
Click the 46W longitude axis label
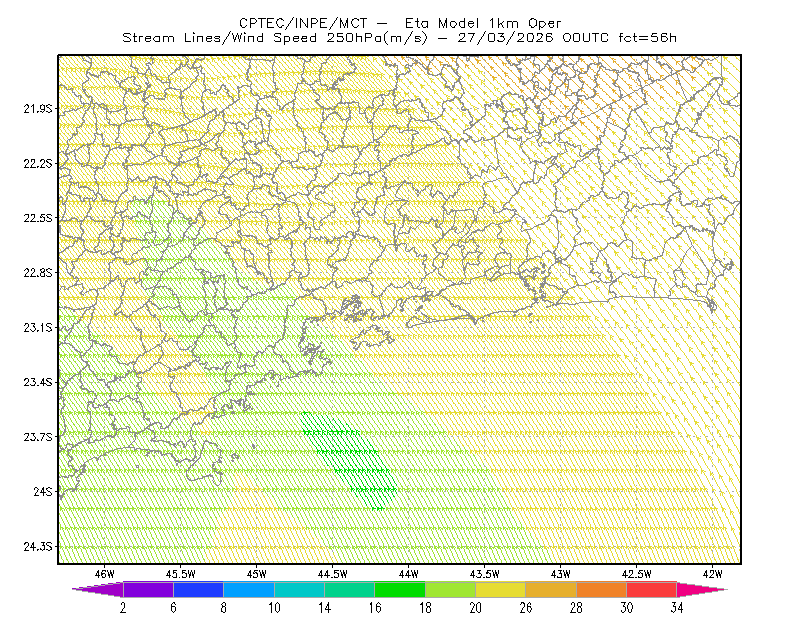105,574
